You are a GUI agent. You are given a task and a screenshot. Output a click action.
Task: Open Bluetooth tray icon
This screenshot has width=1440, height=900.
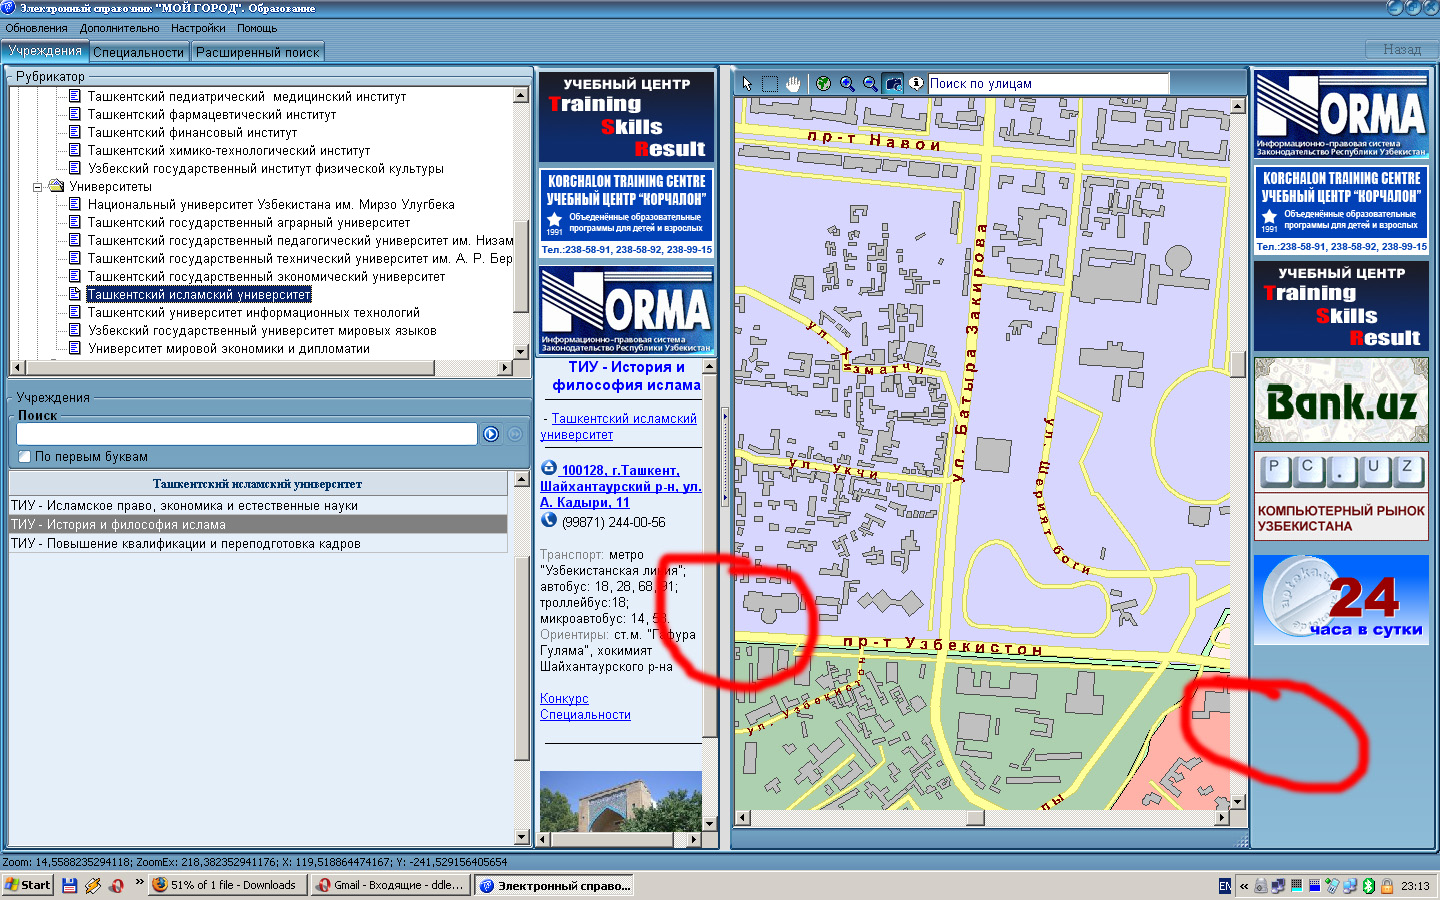pos(1369,885)
